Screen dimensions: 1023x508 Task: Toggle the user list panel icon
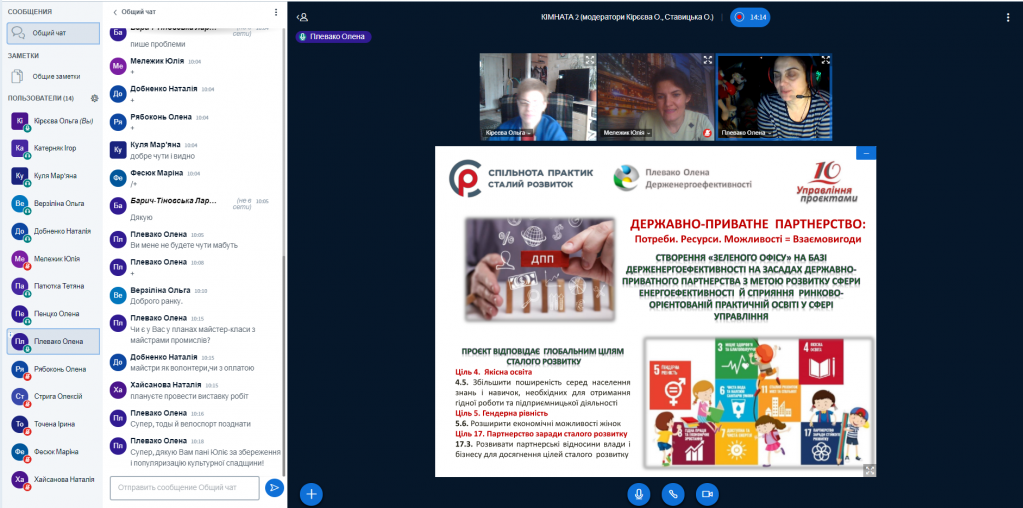click(302, 17)
